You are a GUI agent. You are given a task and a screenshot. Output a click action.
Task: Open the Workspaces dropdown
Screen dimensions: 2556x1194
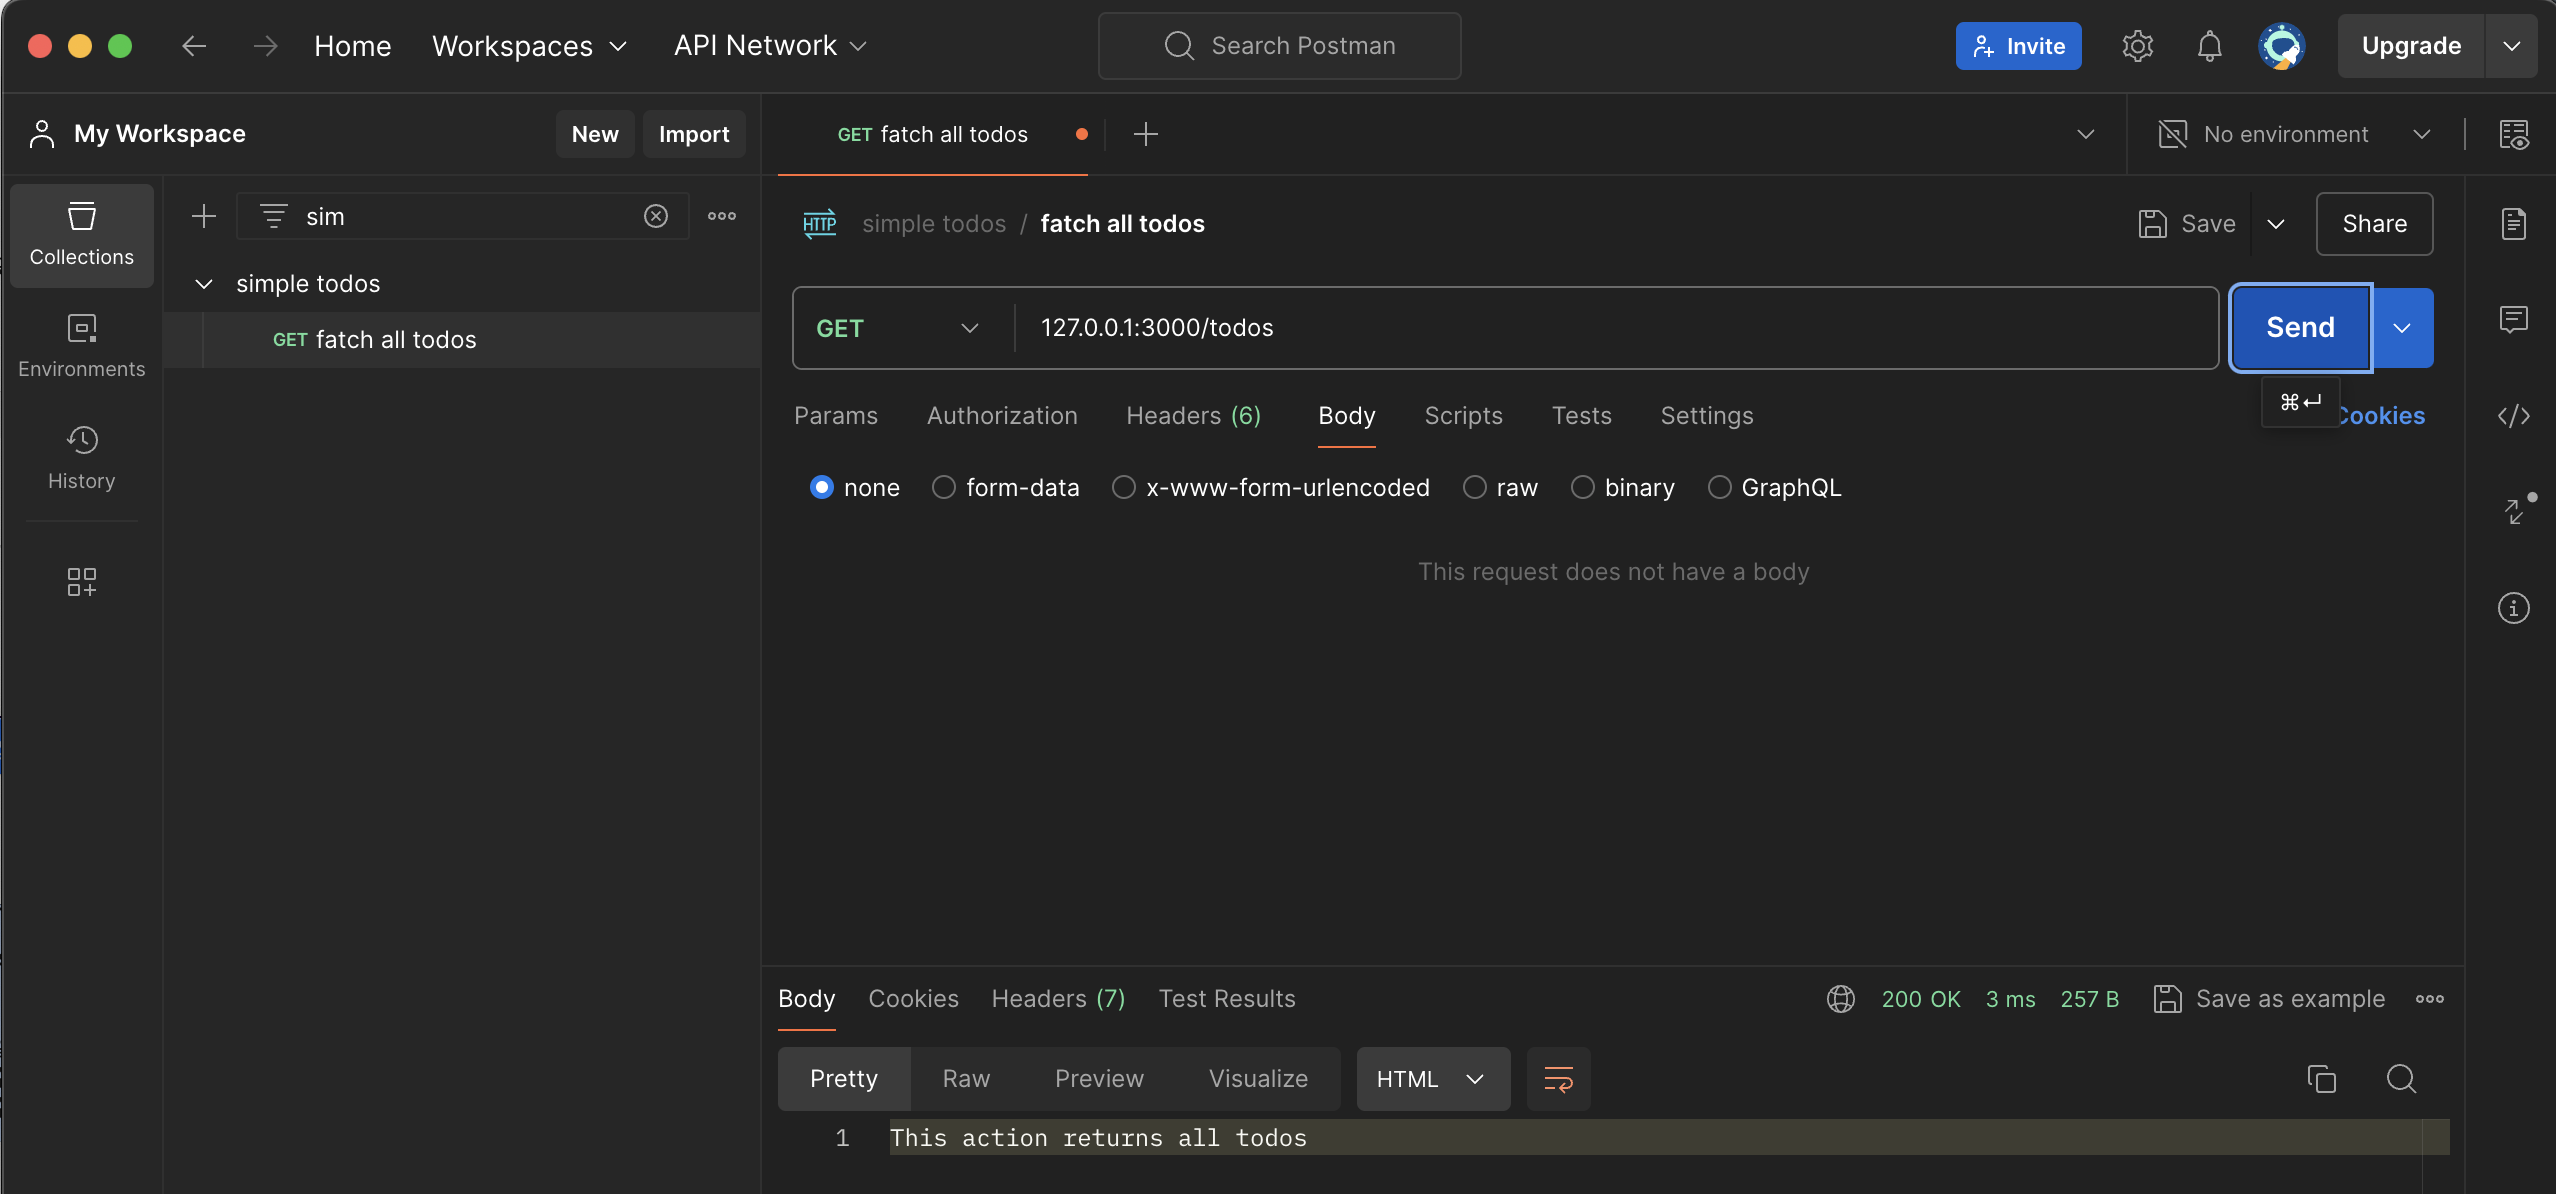point(529,46)
